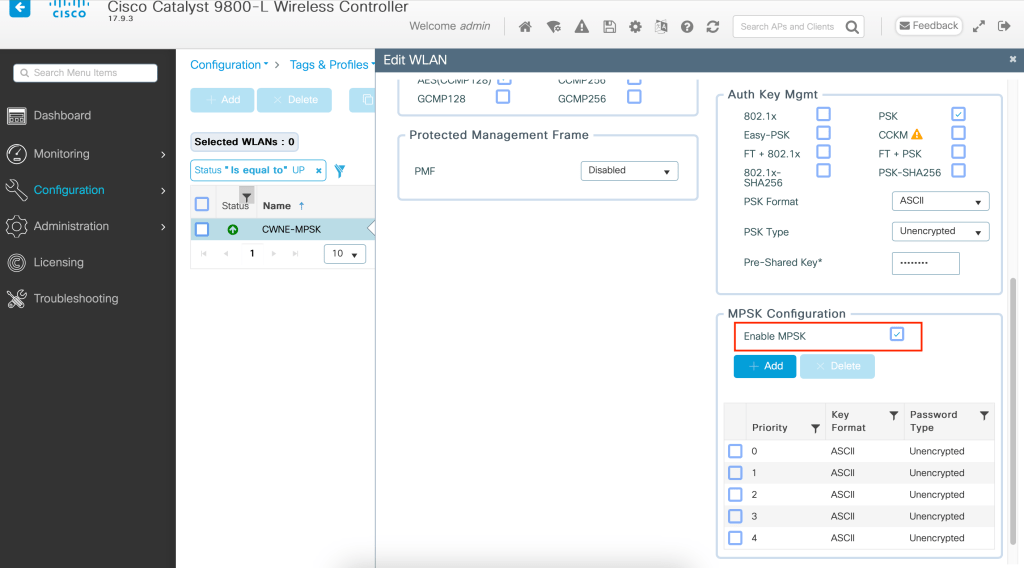Click the filter funnel icon beside status filter

click(x=340, y=171)
